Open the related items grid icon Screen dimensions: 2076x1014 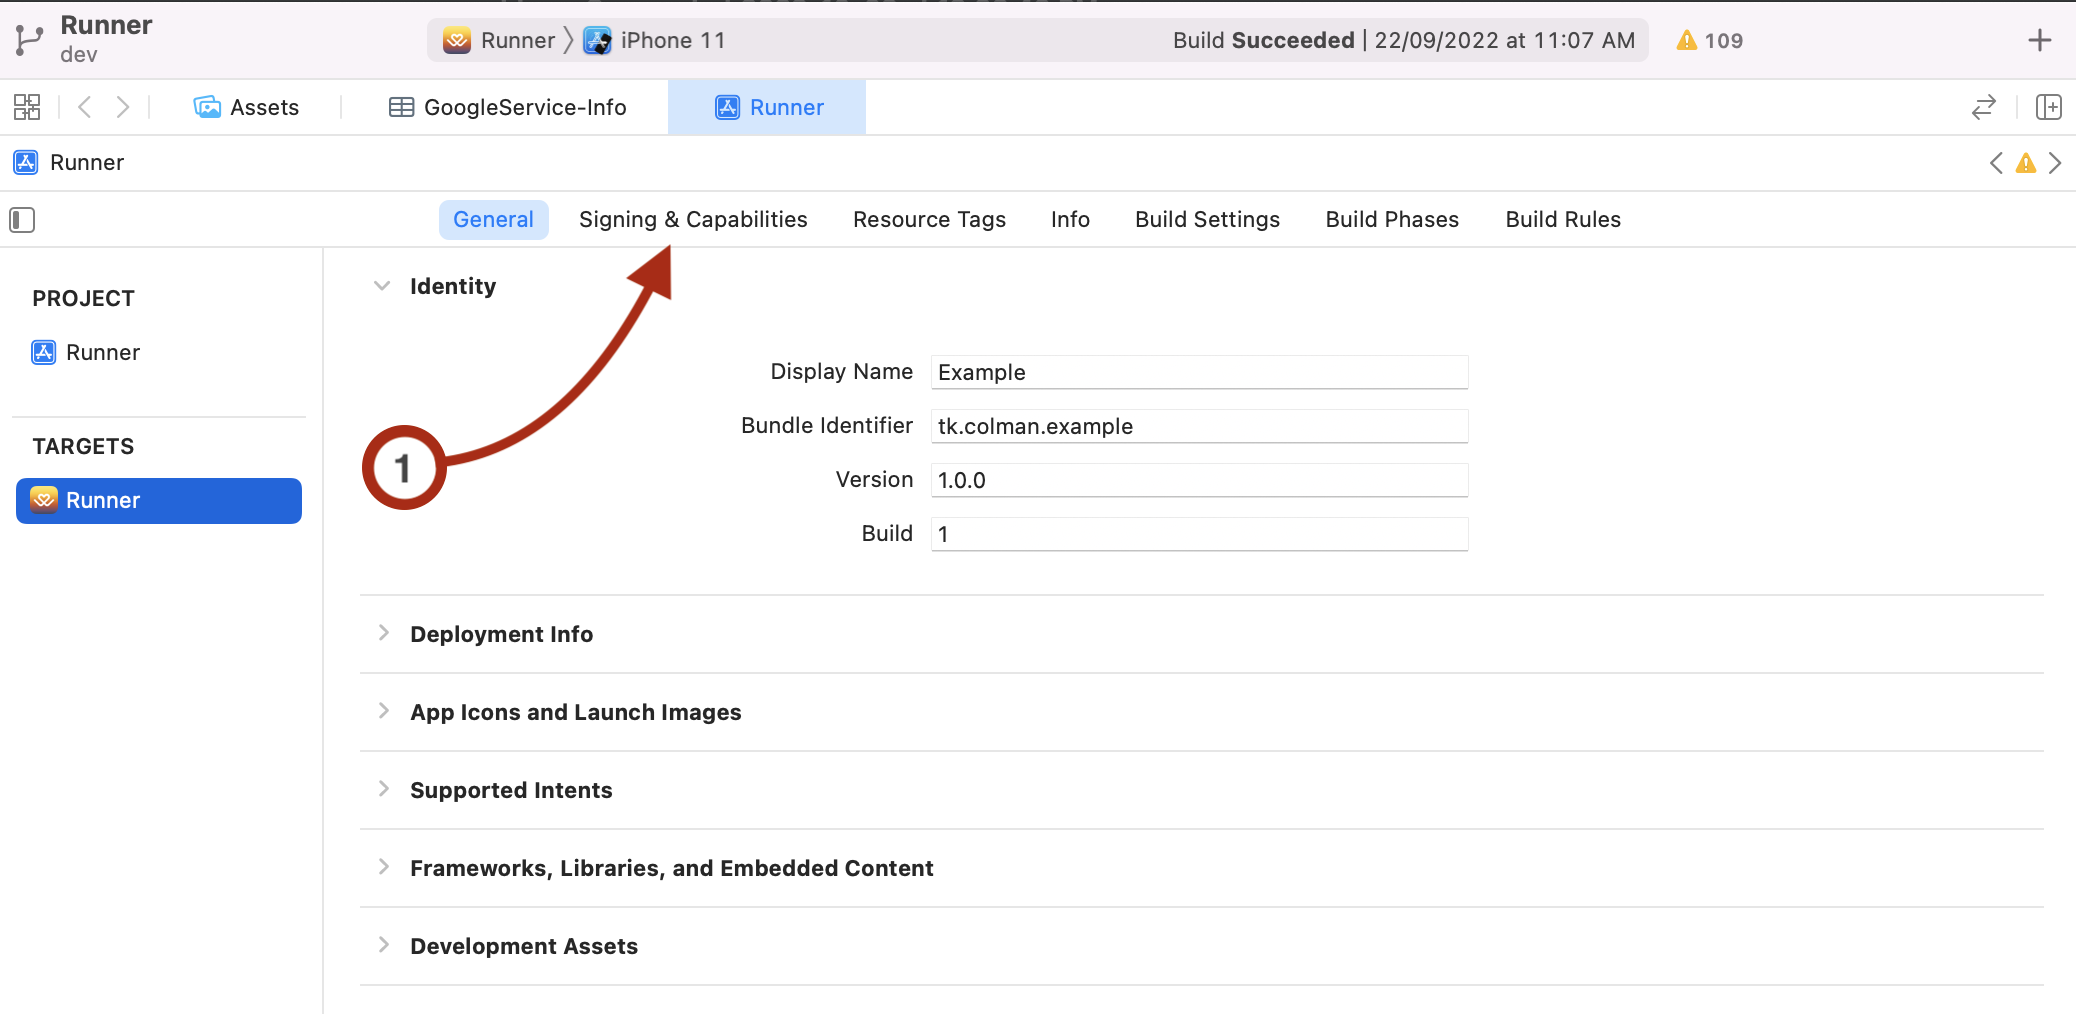click(27, 107)
